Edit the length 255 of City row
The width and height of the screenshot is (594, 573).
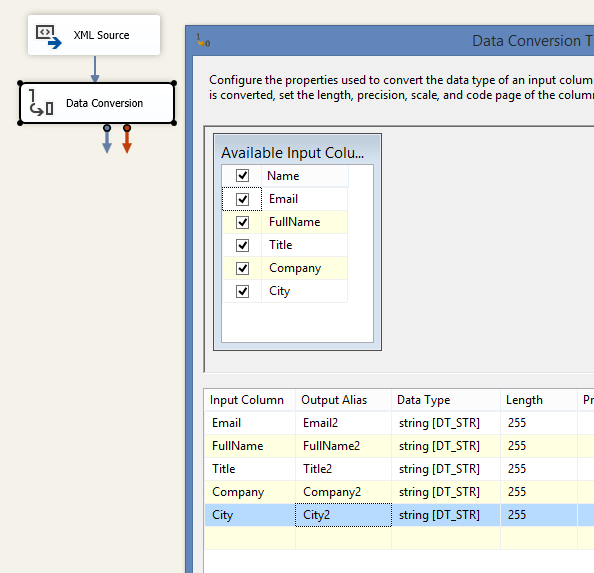(539, 515)
